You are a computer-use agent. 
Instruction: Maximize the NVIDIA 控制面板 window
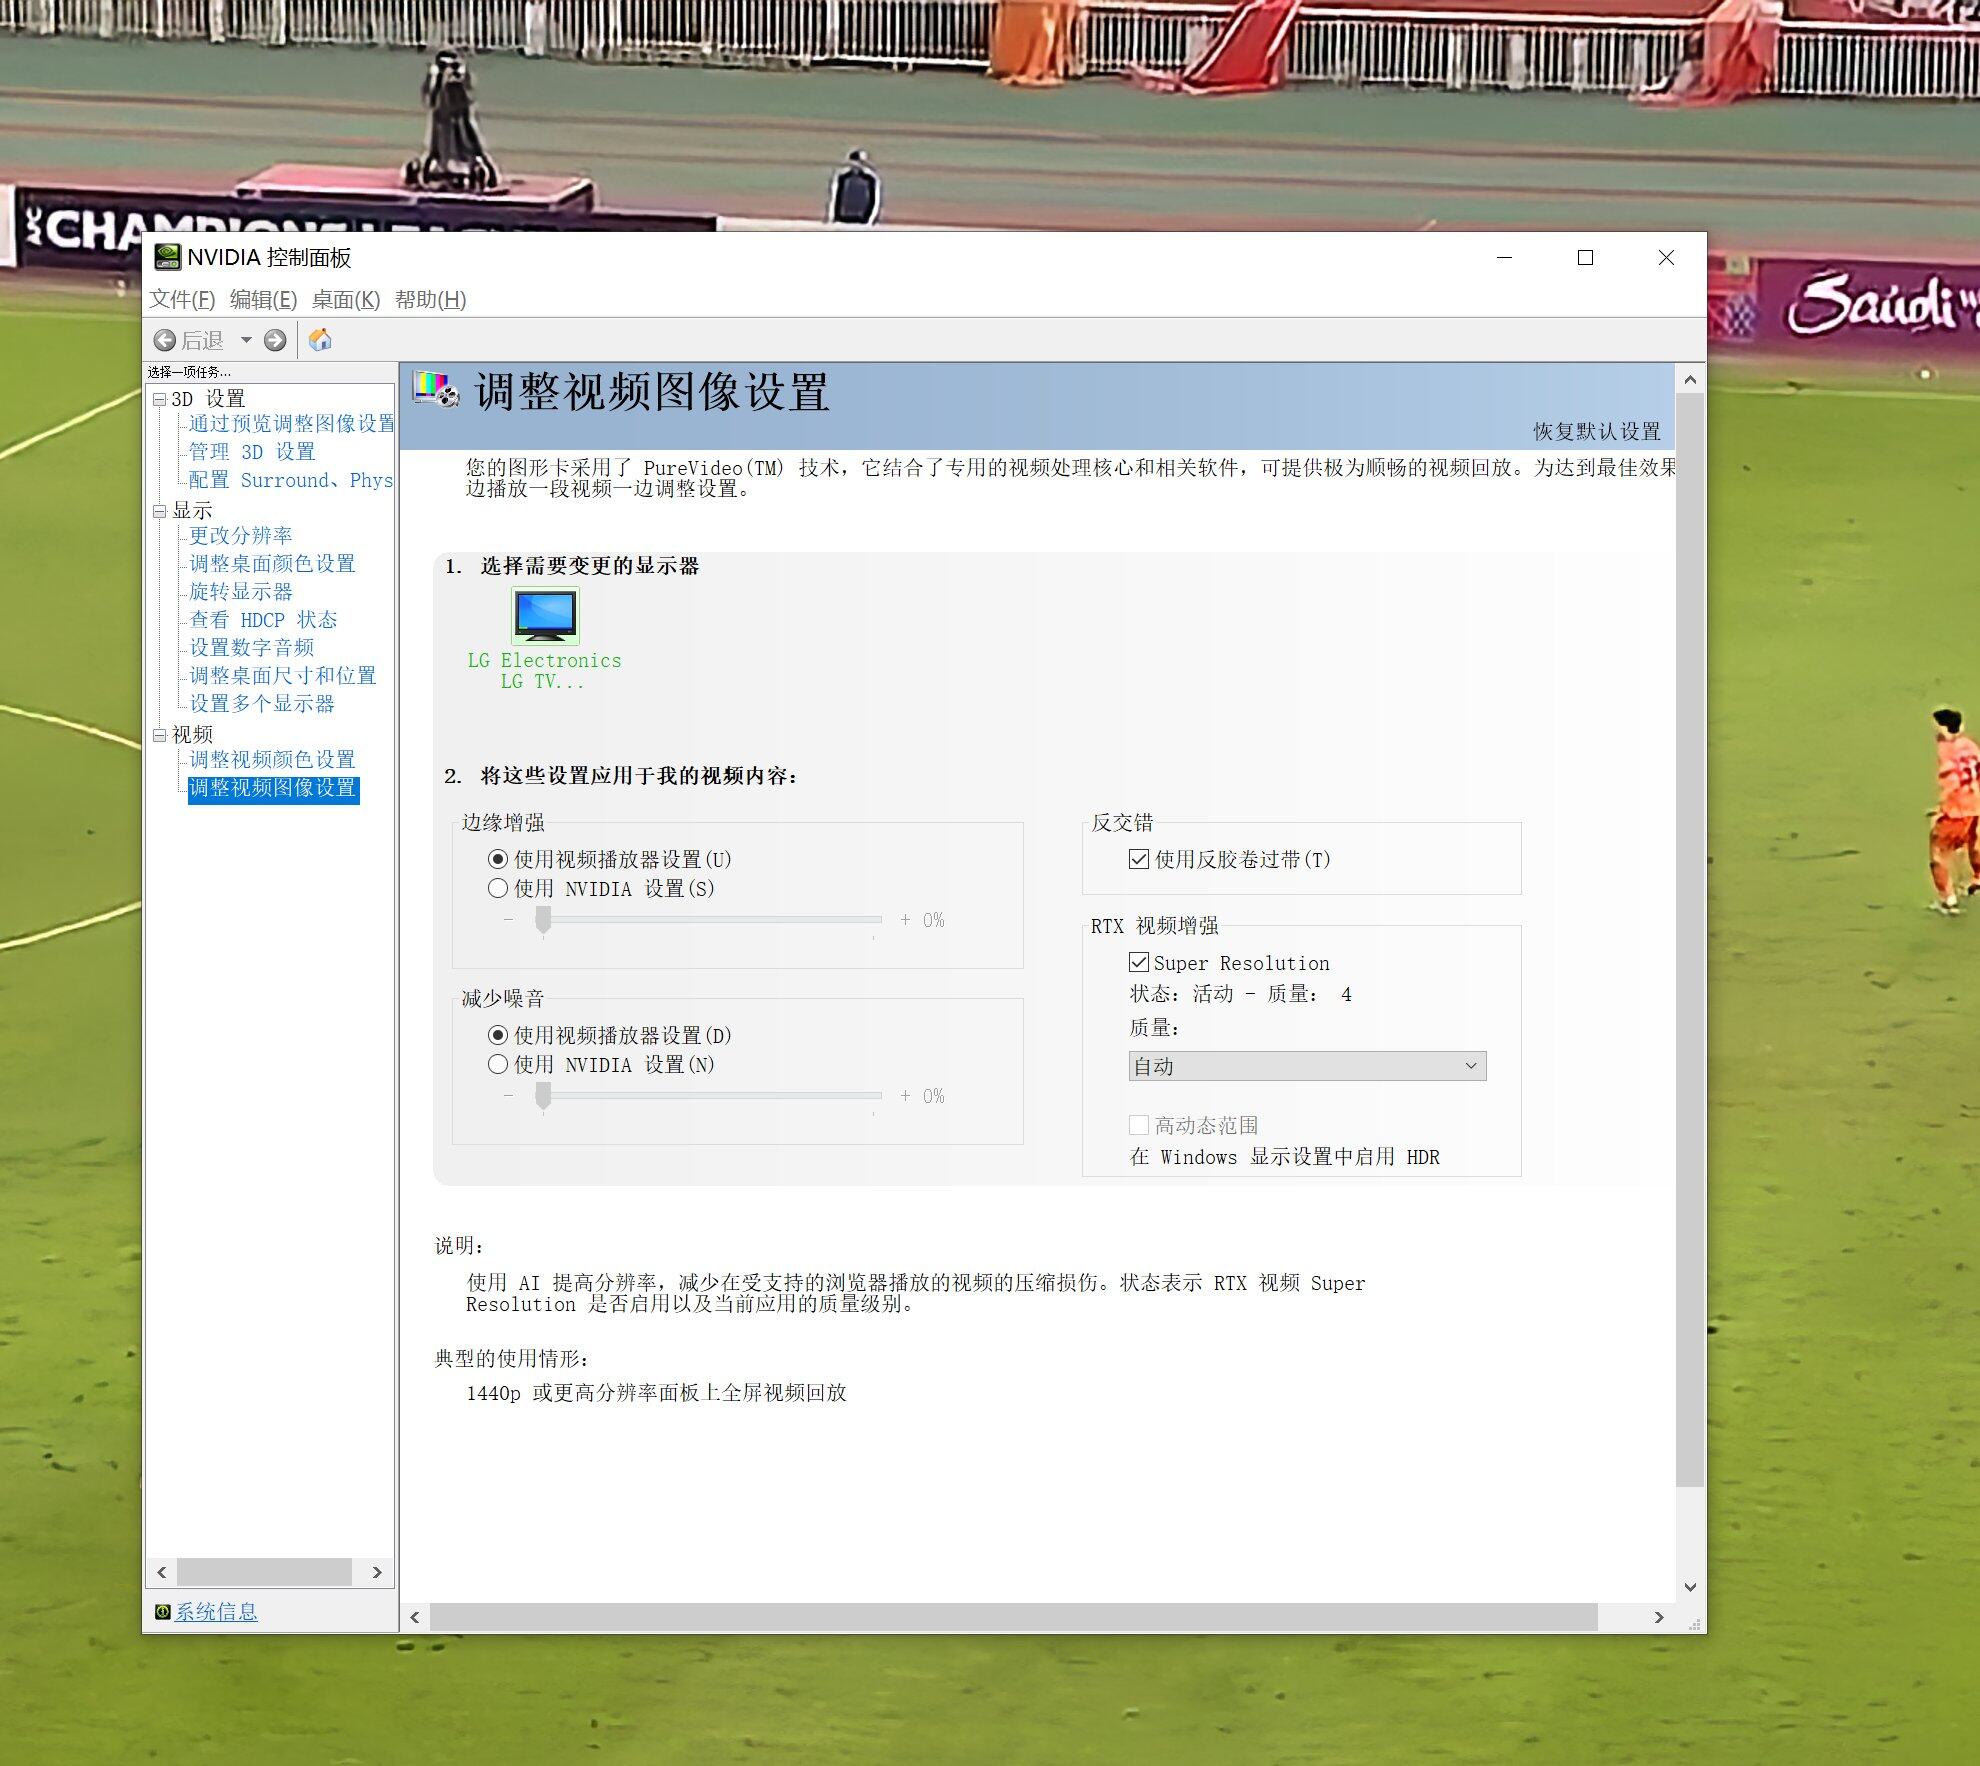[1585, 258]
